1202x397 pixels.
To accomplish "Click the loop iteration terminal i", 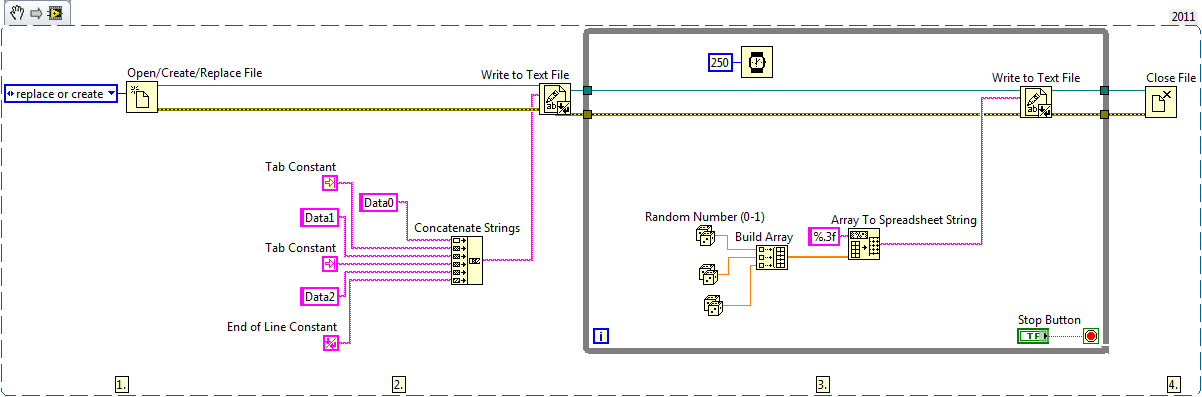I will tap(600, 336).
